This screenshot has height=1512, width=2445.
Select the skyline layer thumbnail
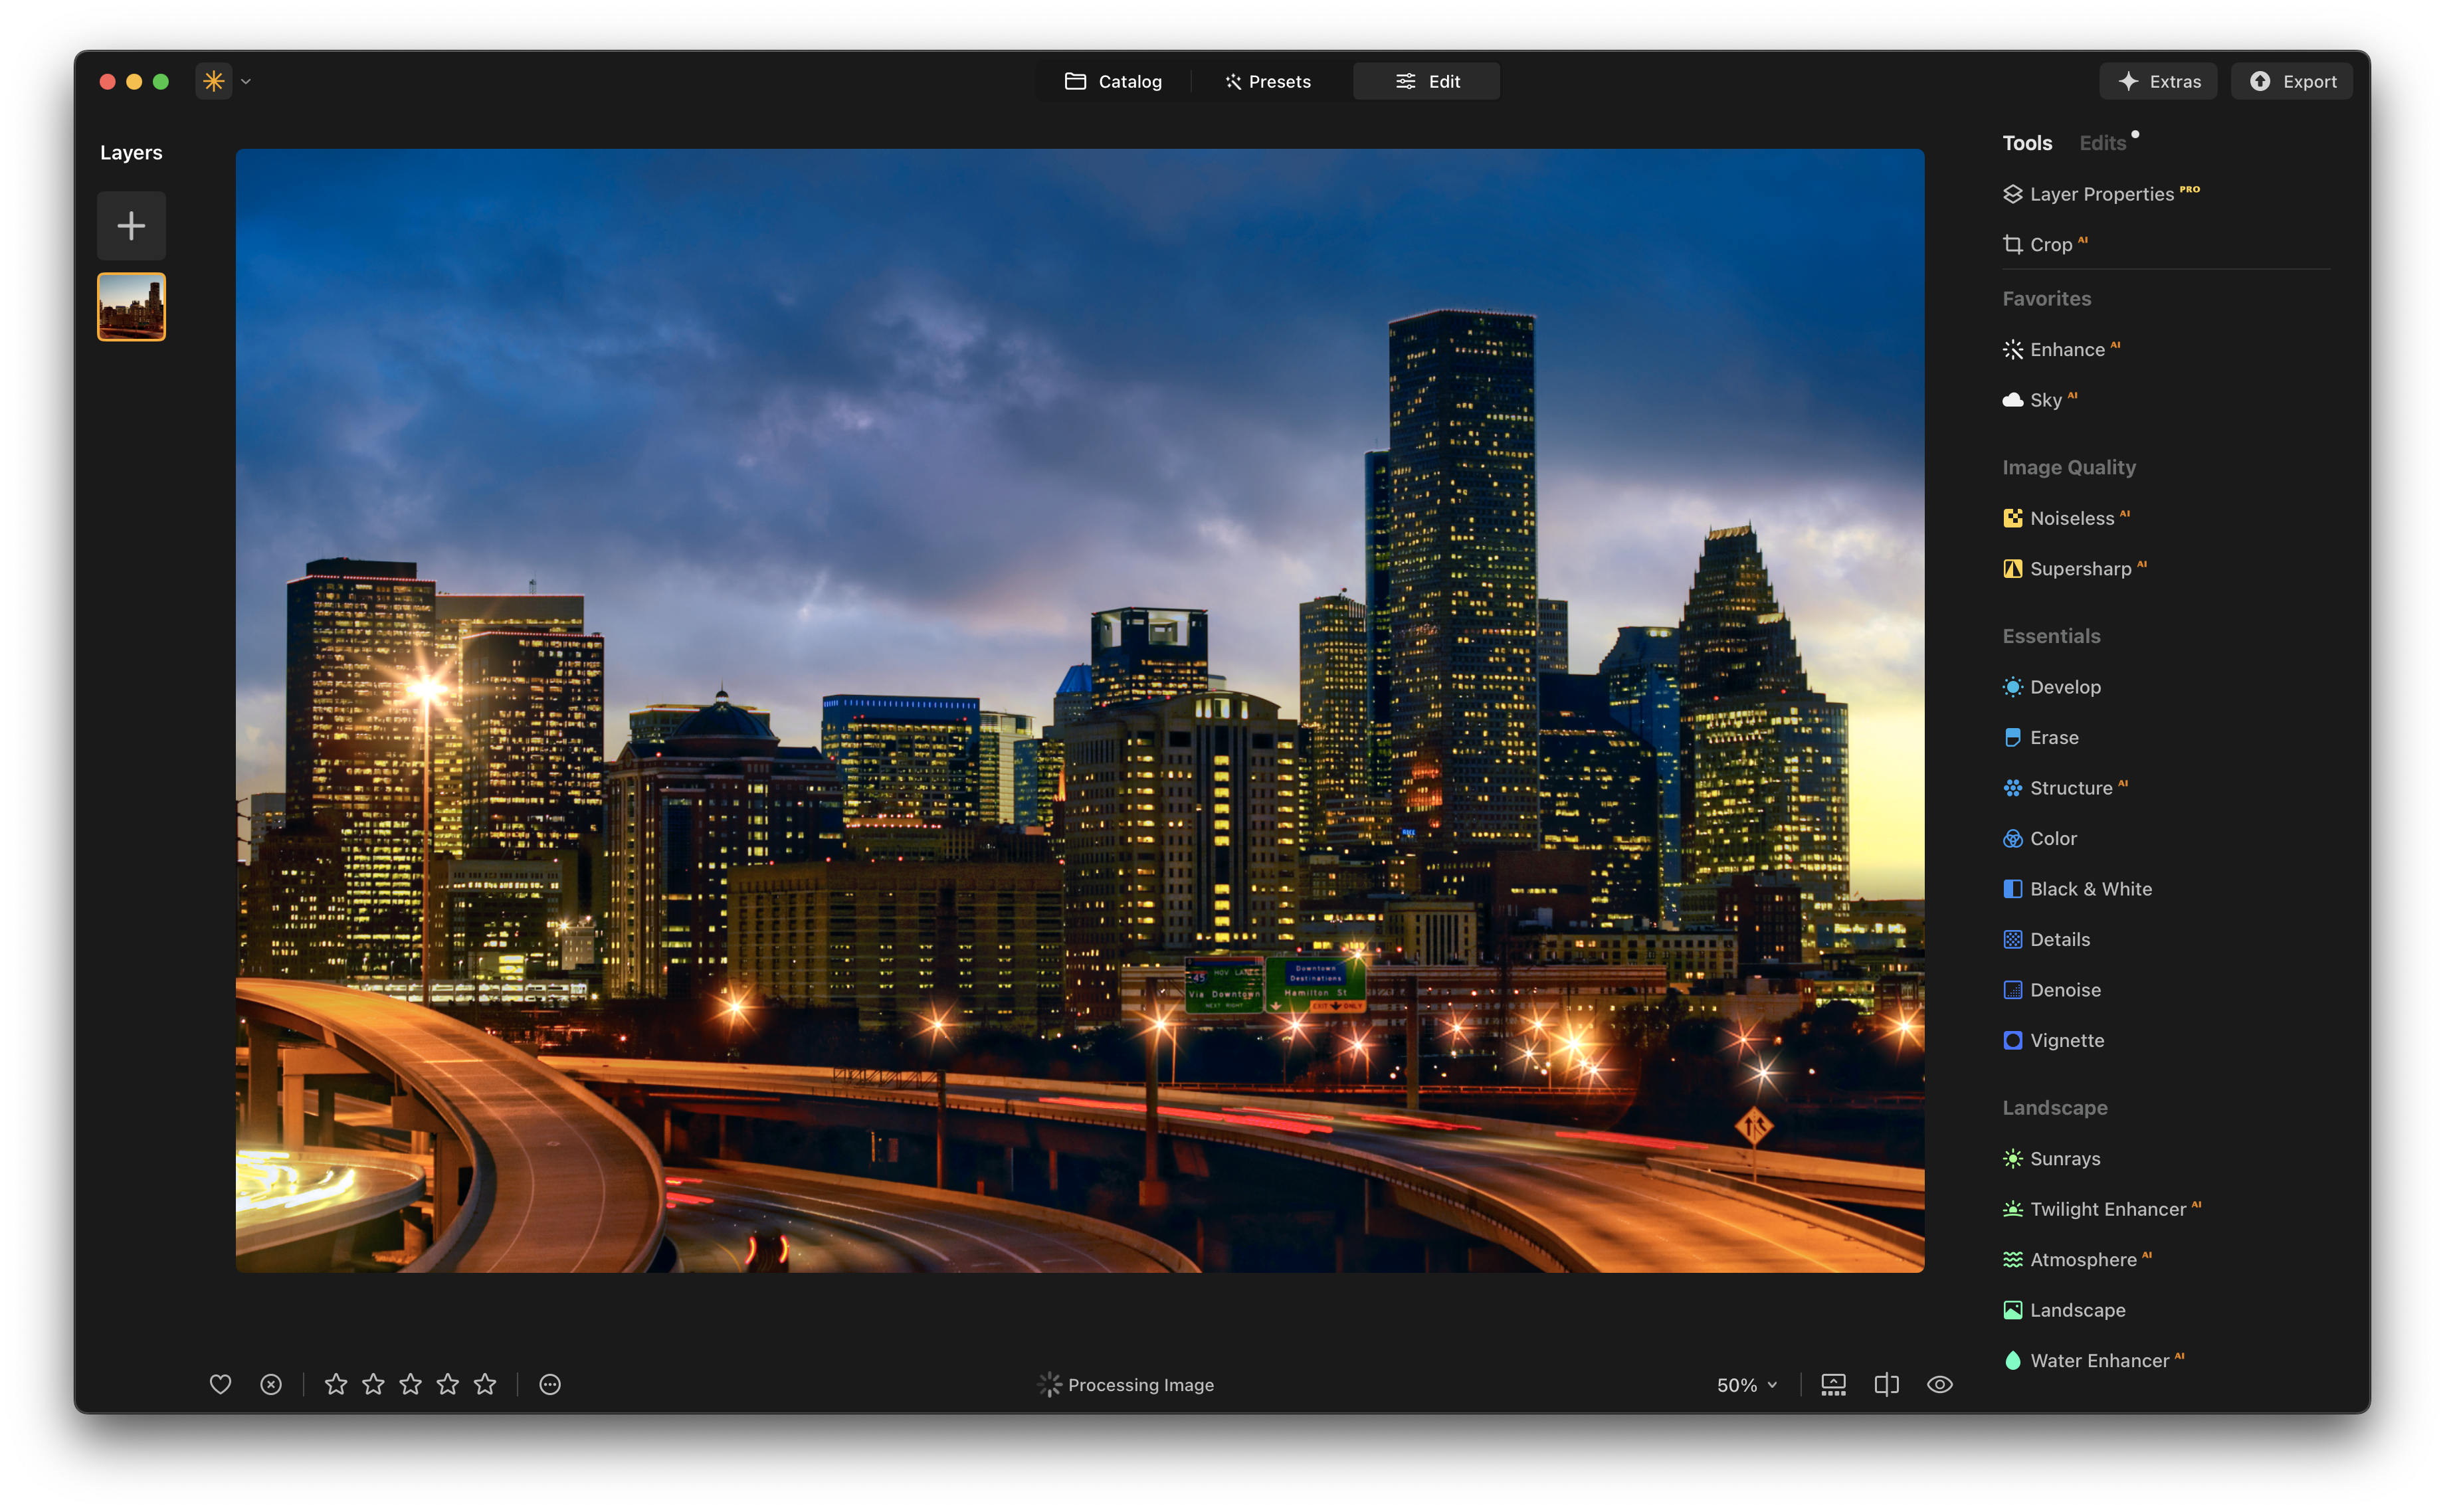coord(131,307)
